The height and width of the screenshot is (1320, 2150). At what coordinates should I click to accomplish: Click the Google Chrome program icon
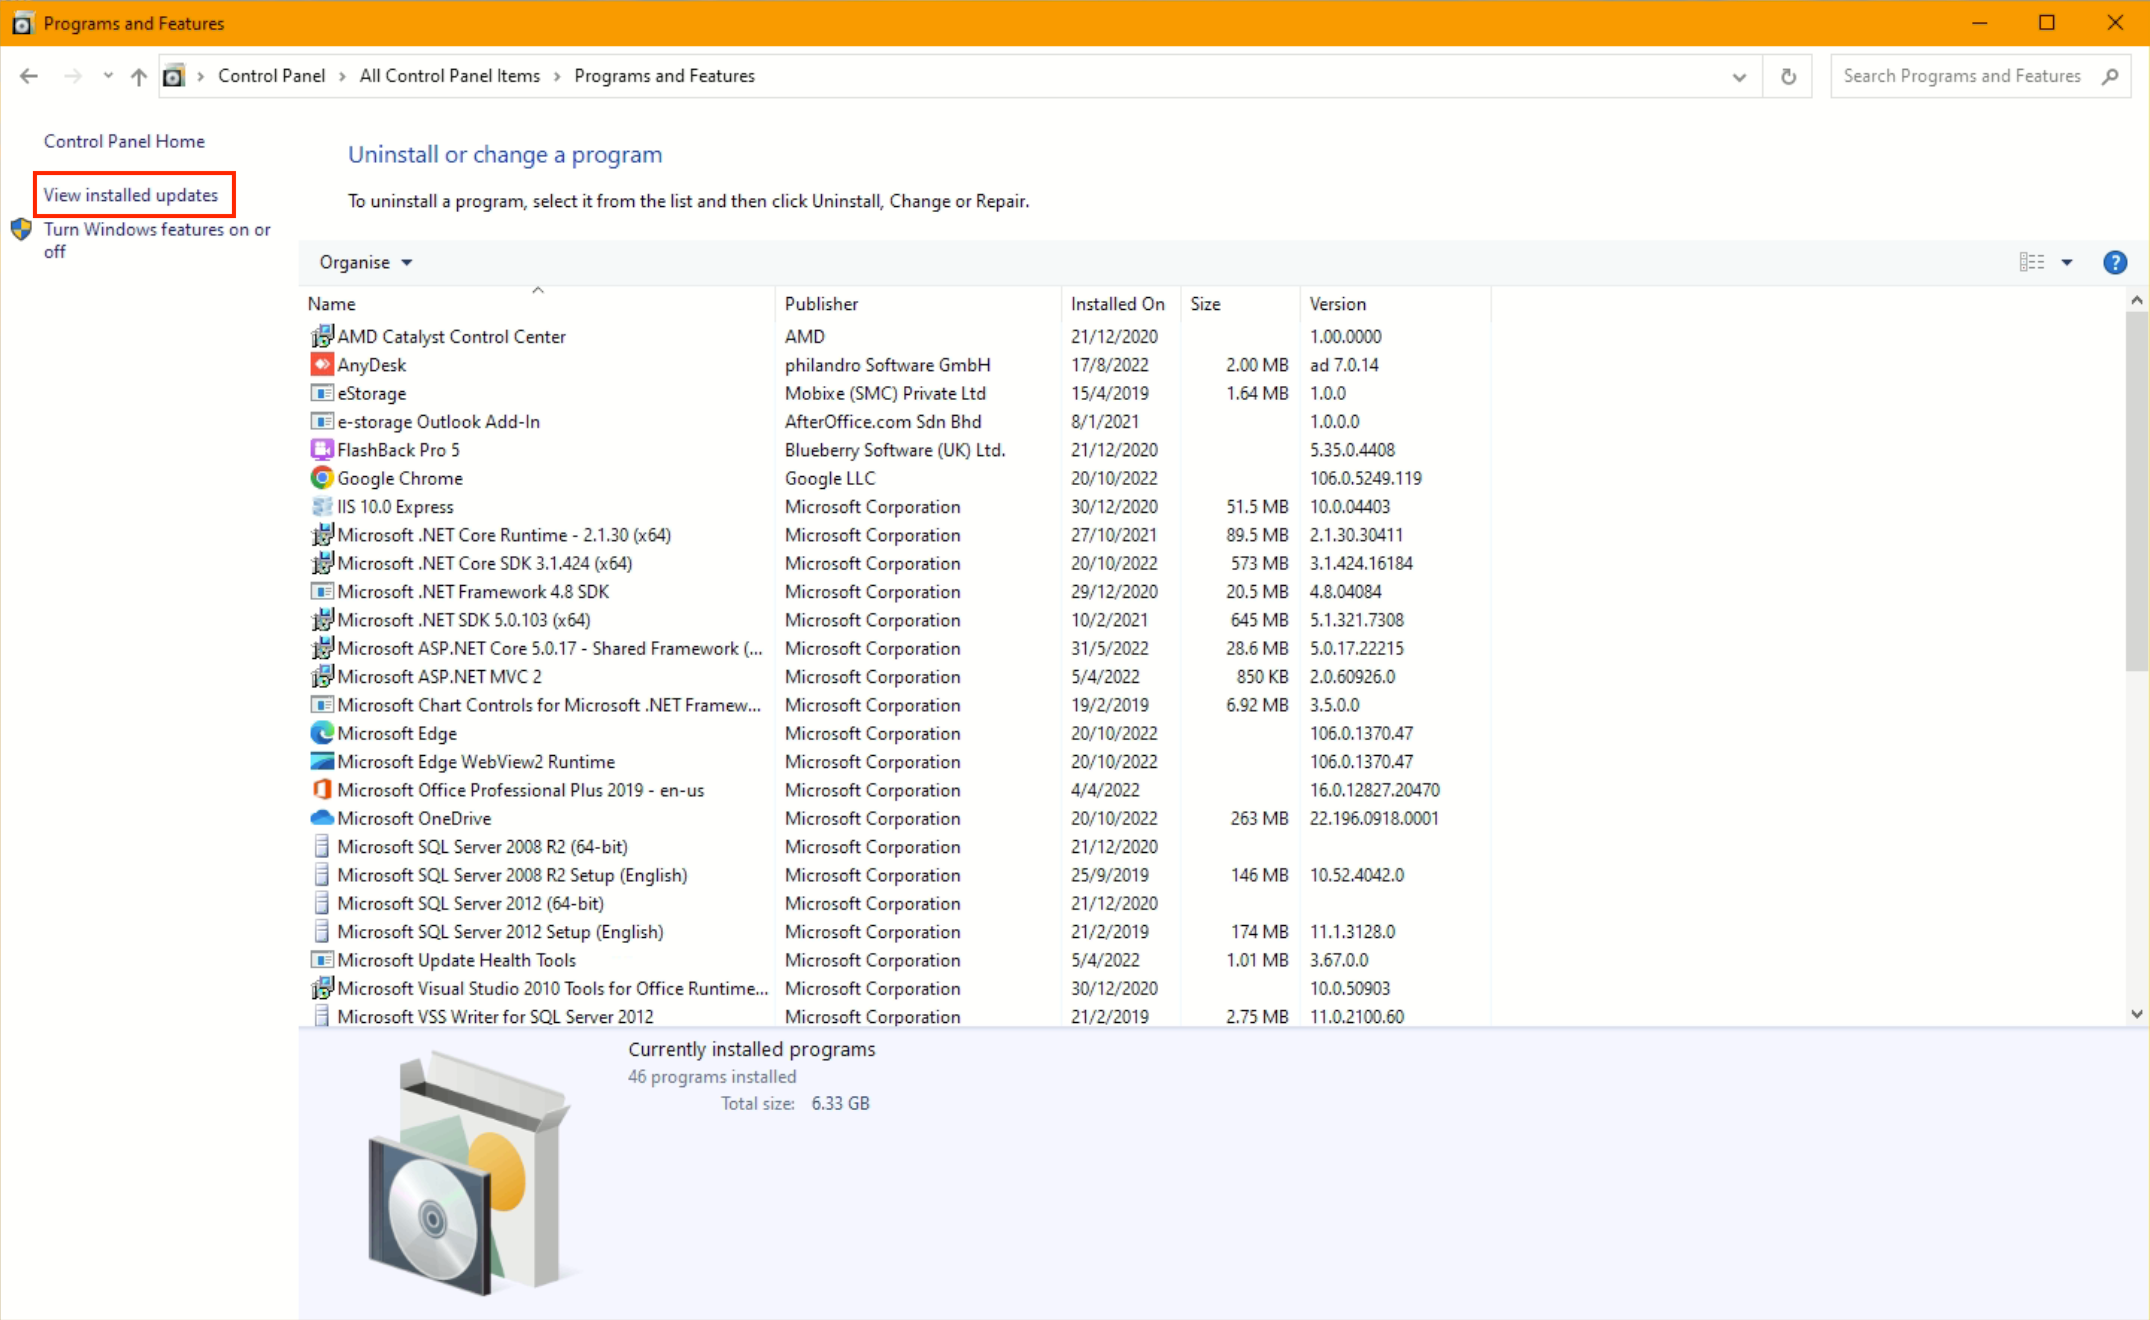pos(321,478)
